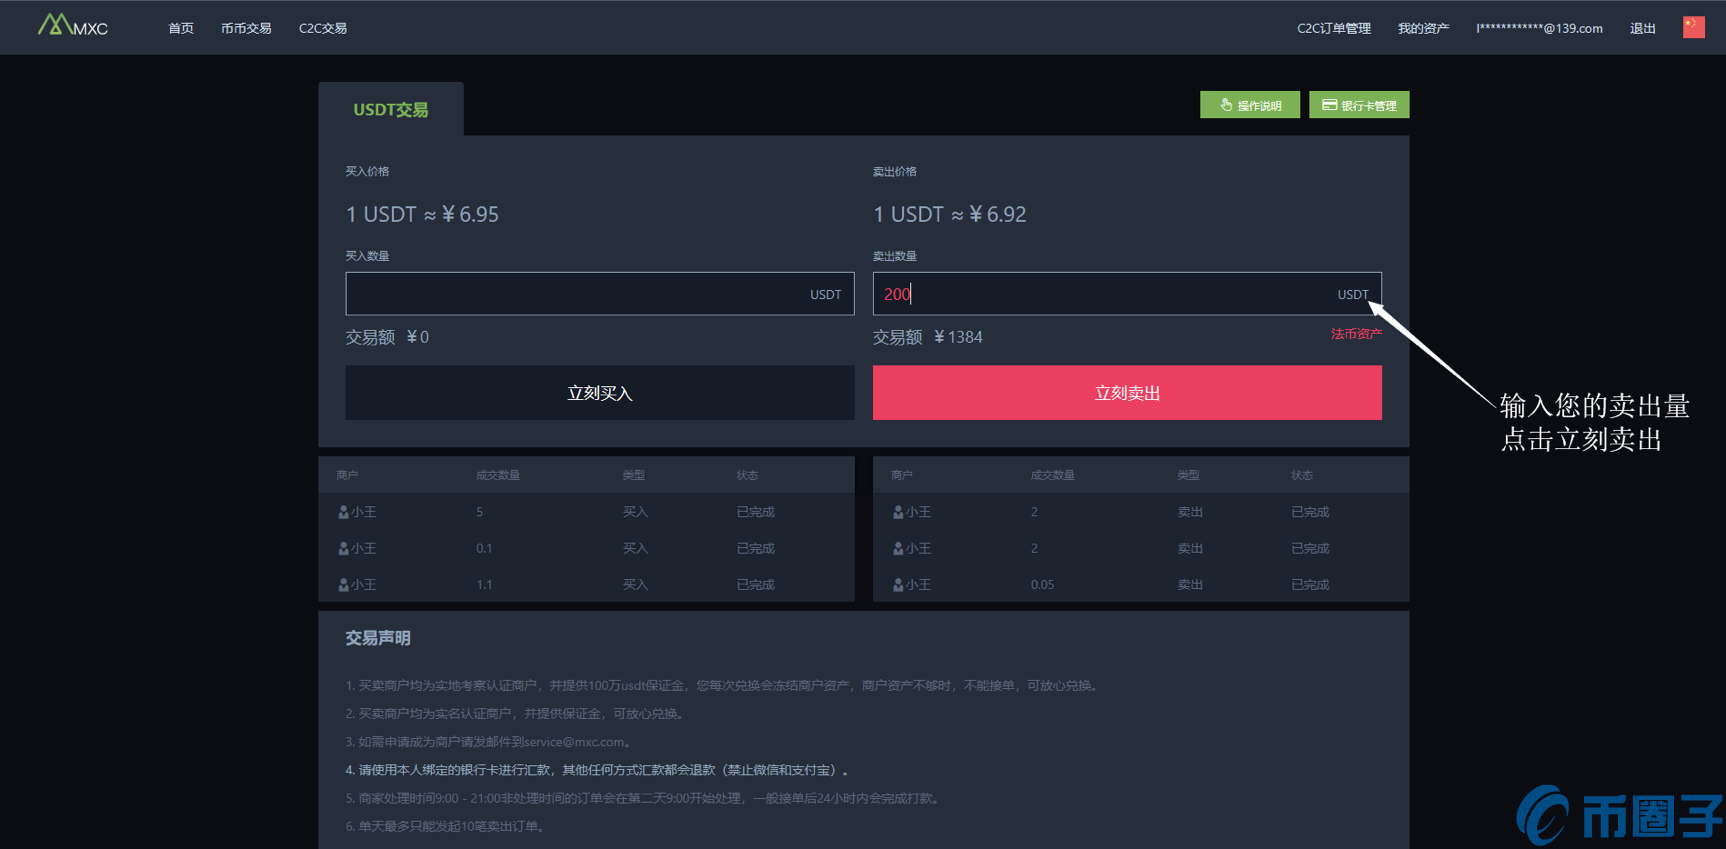Screen dimensions: 1726x849
Task: Open C2C交易 in the navigation bar
Action: [323, 28]
